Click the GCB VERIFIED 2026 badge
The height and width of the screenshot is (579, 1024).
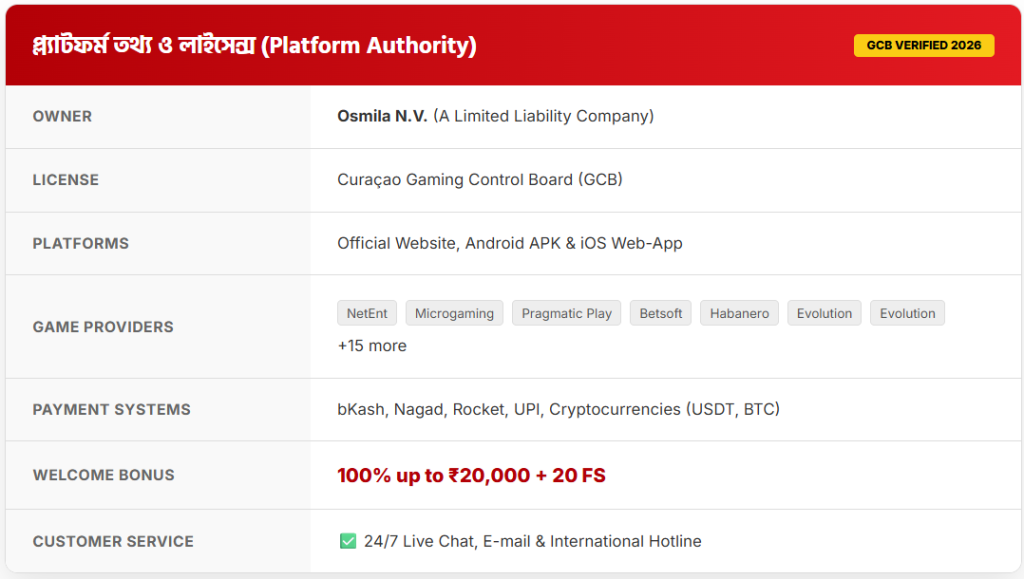[923, 45]
